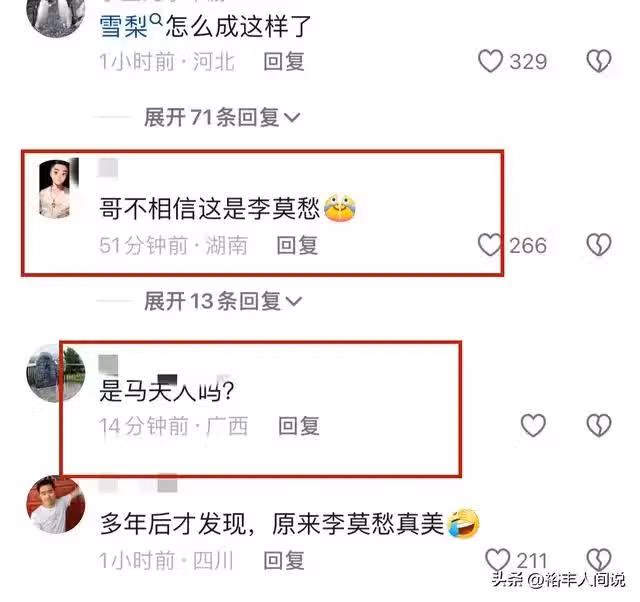Like the 李莫愁 comment with 266 likes
The width and height of the screenshot is (640, 602).
click(490, 245)
